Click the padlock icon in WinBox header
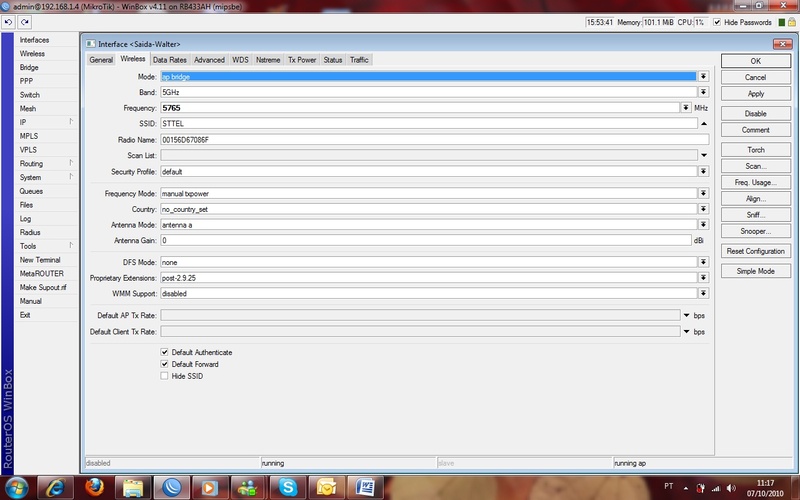 (791, 22)
